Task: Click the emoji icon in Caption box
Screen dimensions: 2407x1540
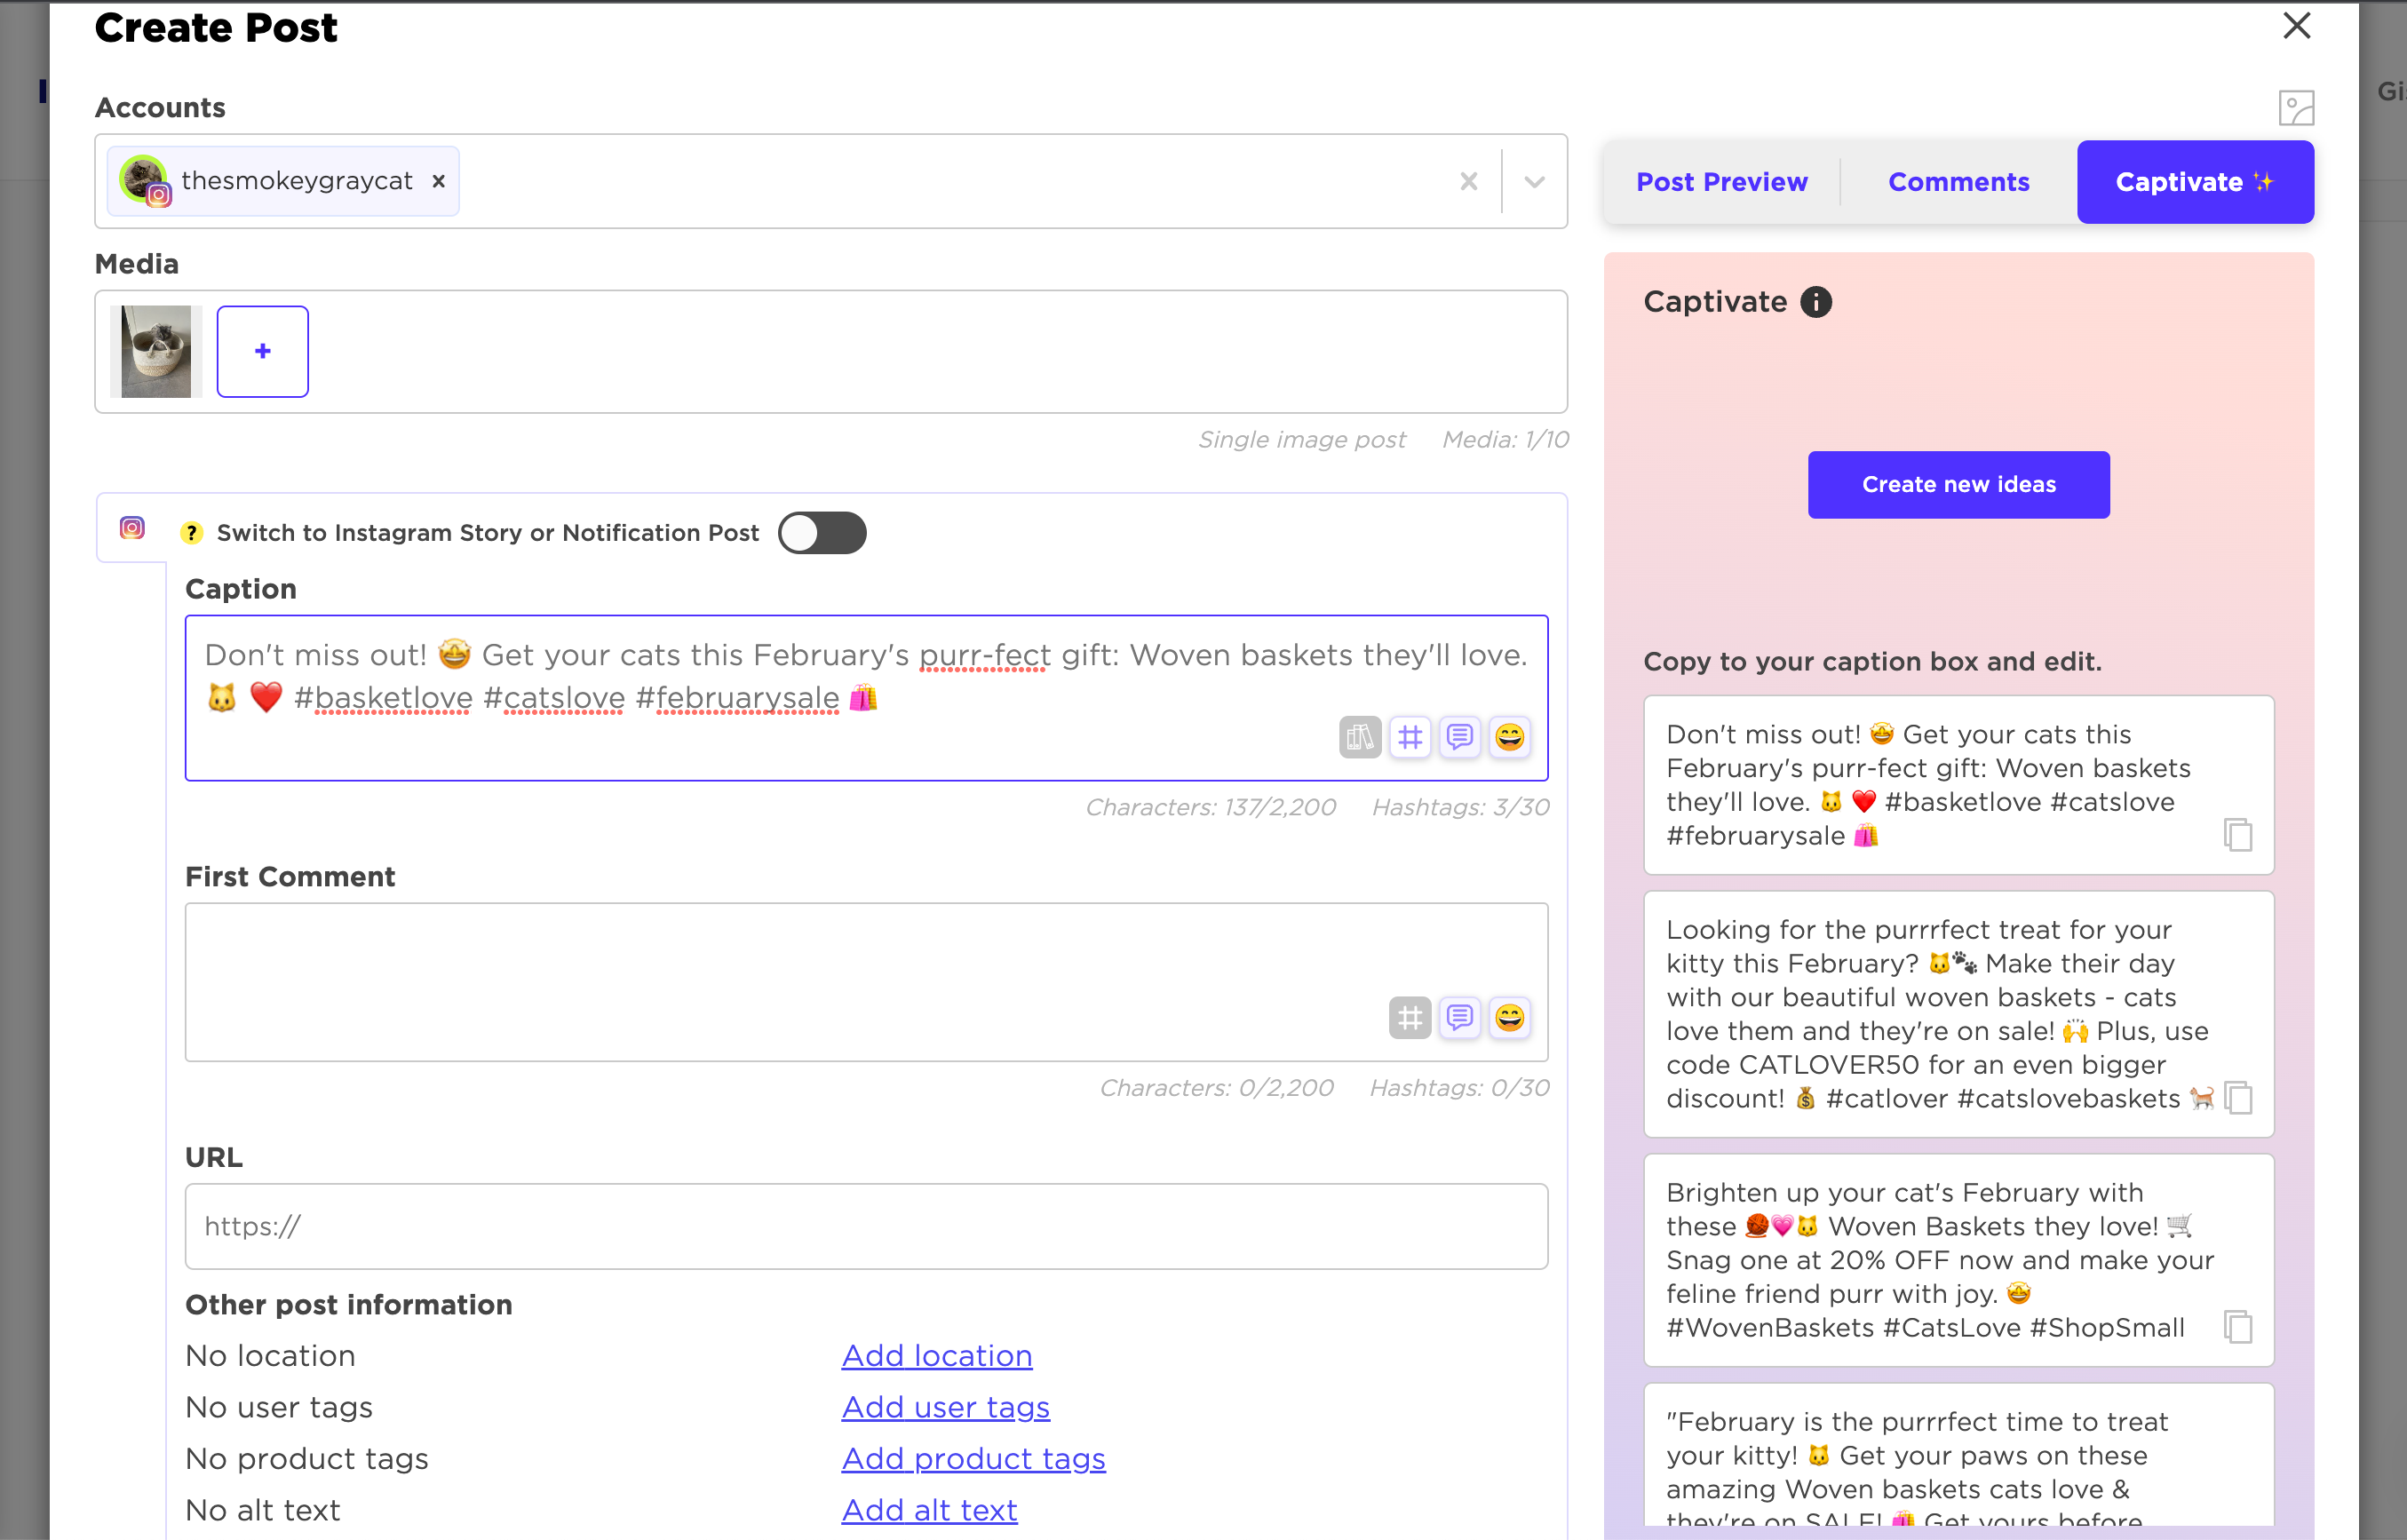Action: click(x=1508, y=737)
